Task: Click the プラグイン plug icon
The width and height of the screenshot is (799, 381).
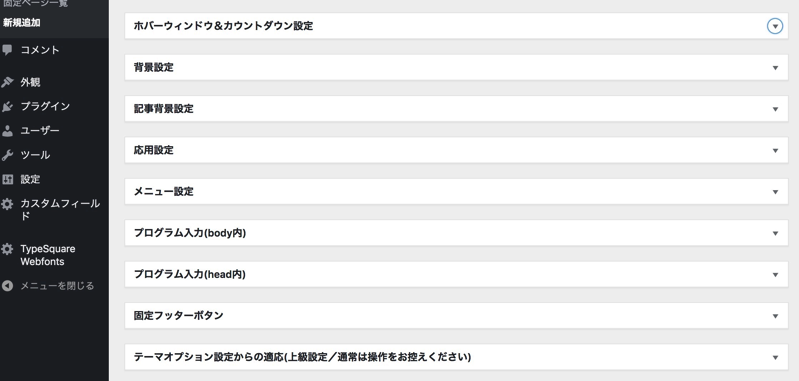Action: point(7,106)
